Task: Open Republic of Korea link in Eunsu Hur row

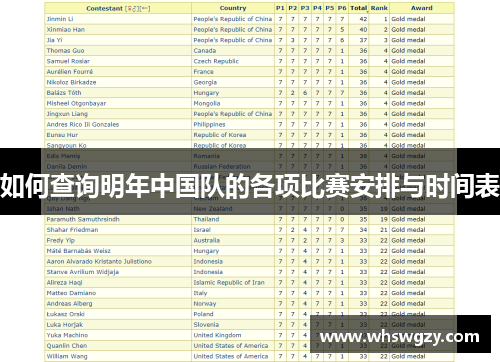Action: 220,135
